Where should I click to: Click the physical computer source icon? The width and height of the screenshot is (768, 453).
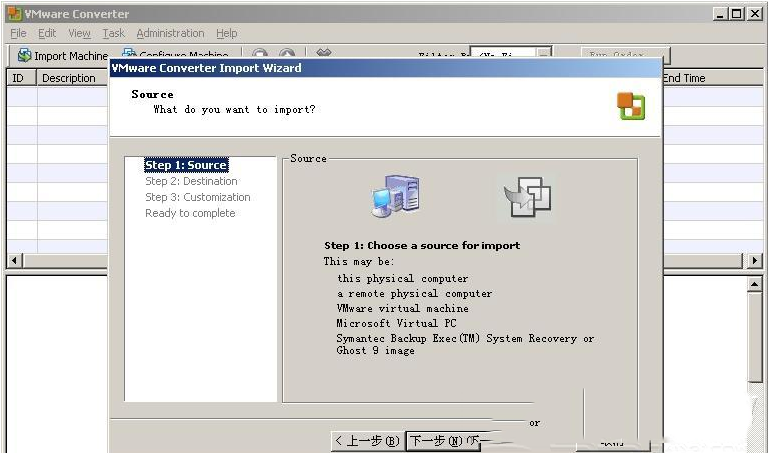point(395,196)
